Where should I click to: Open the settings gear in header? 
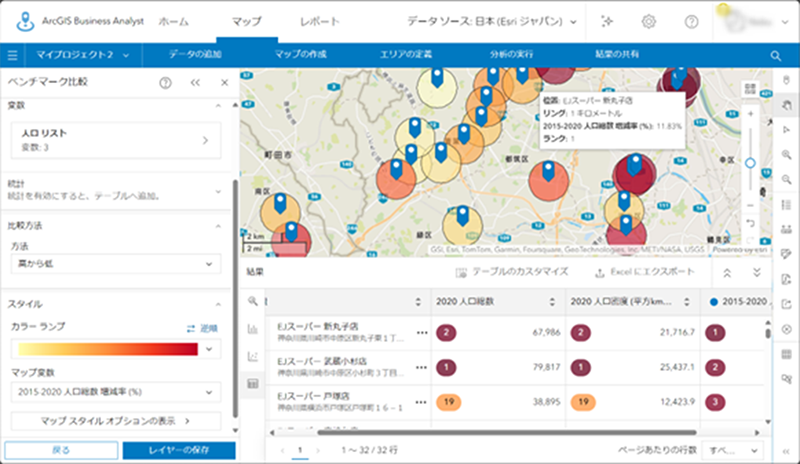pyautogui.click(x=648, y=21)
